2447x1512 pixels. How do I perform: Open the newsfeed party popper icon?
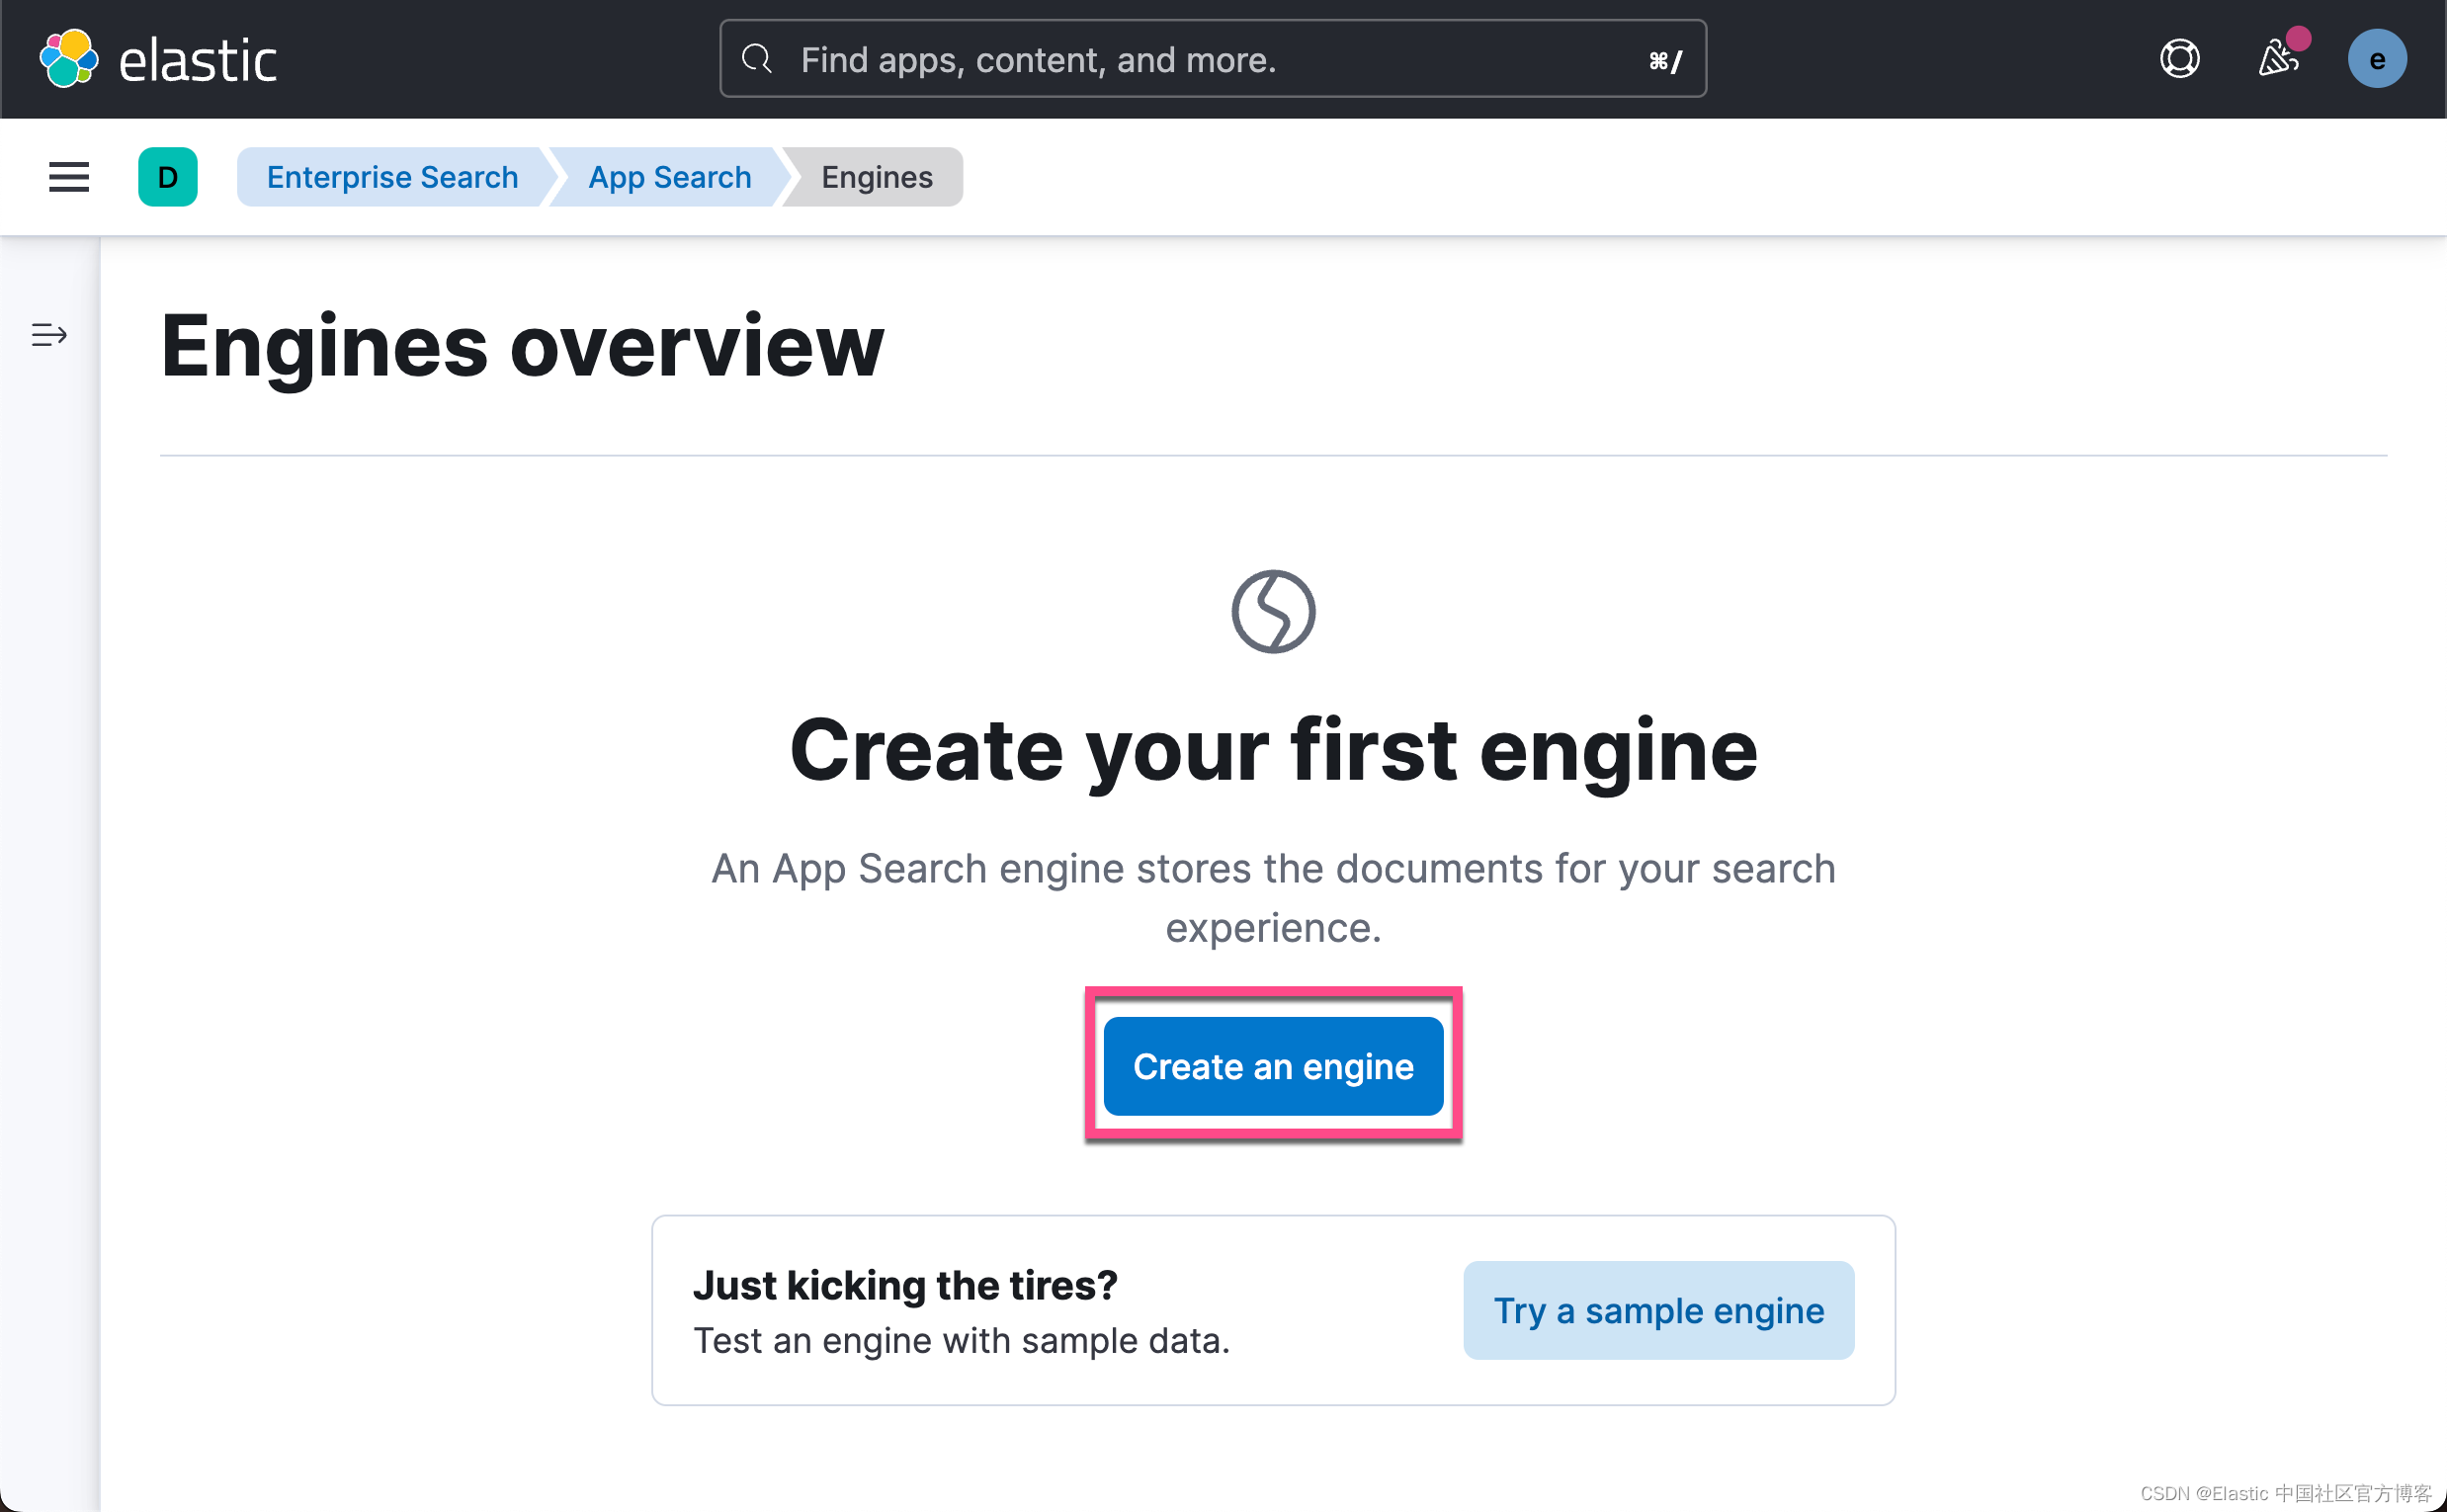(2278, 58)
